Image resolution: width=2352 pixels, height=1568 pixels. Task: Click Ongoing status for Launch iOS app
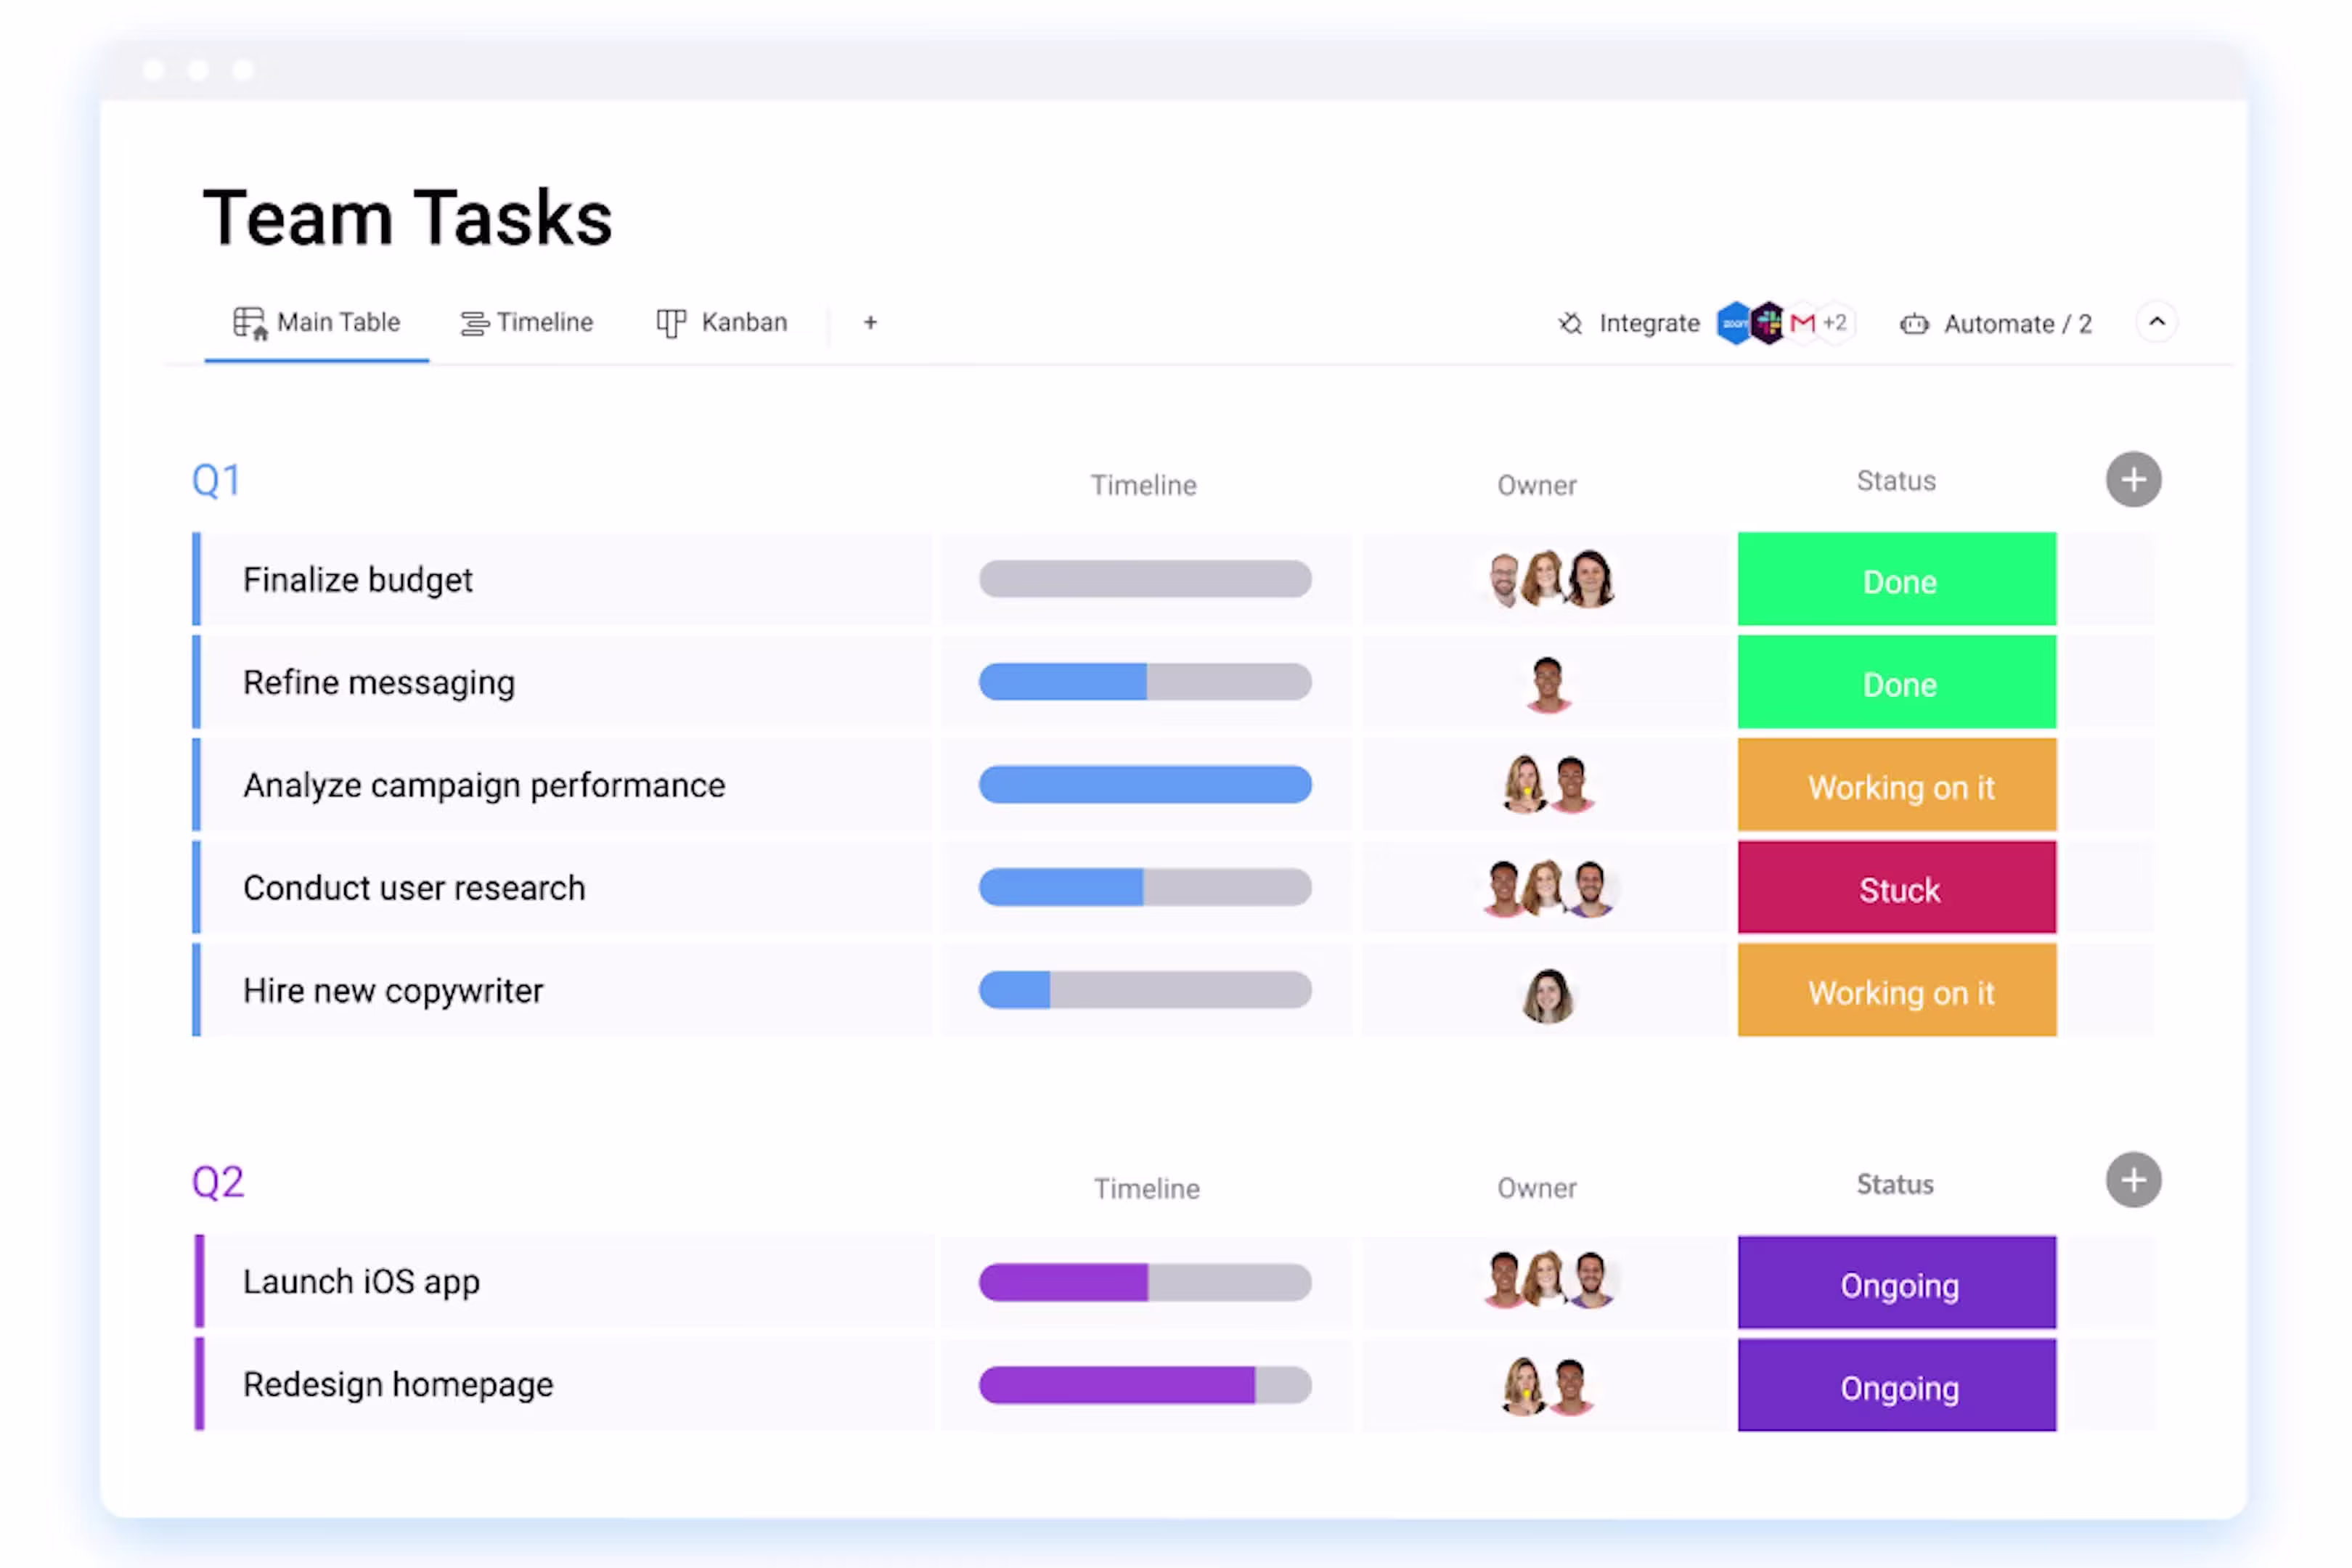tap(1896, 1283)
